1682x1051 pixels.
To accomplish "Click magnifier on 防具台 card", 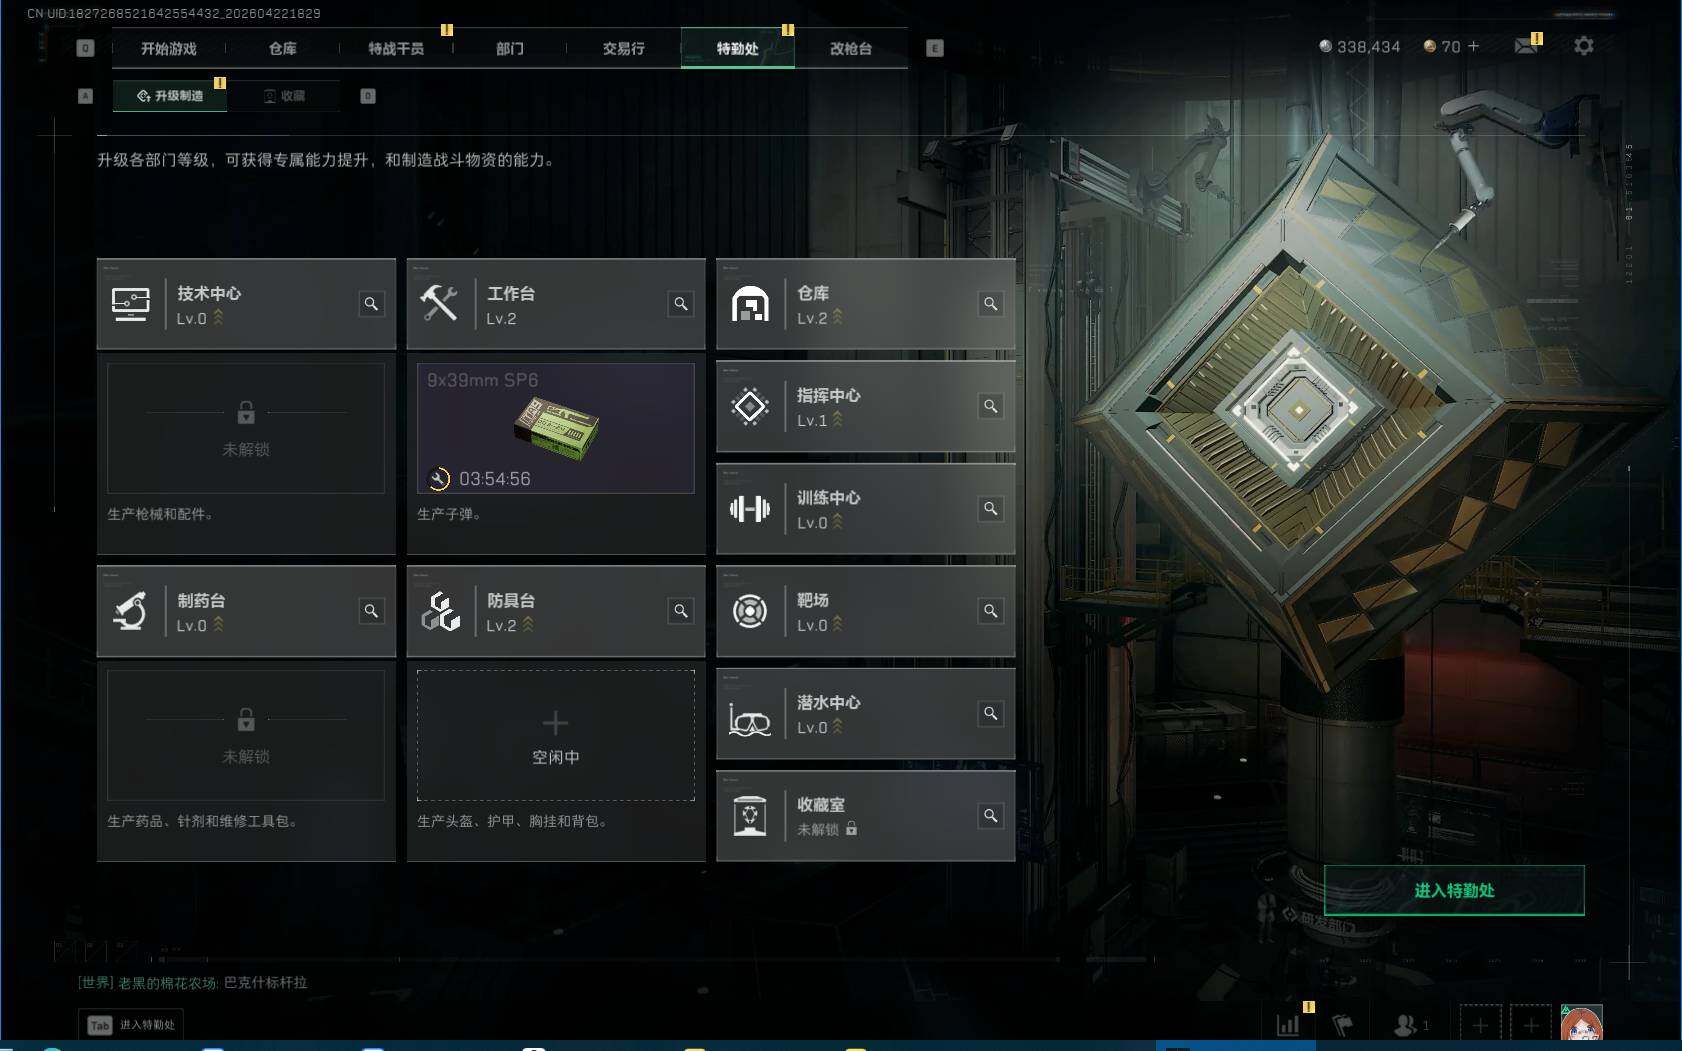I will (681, 611).
